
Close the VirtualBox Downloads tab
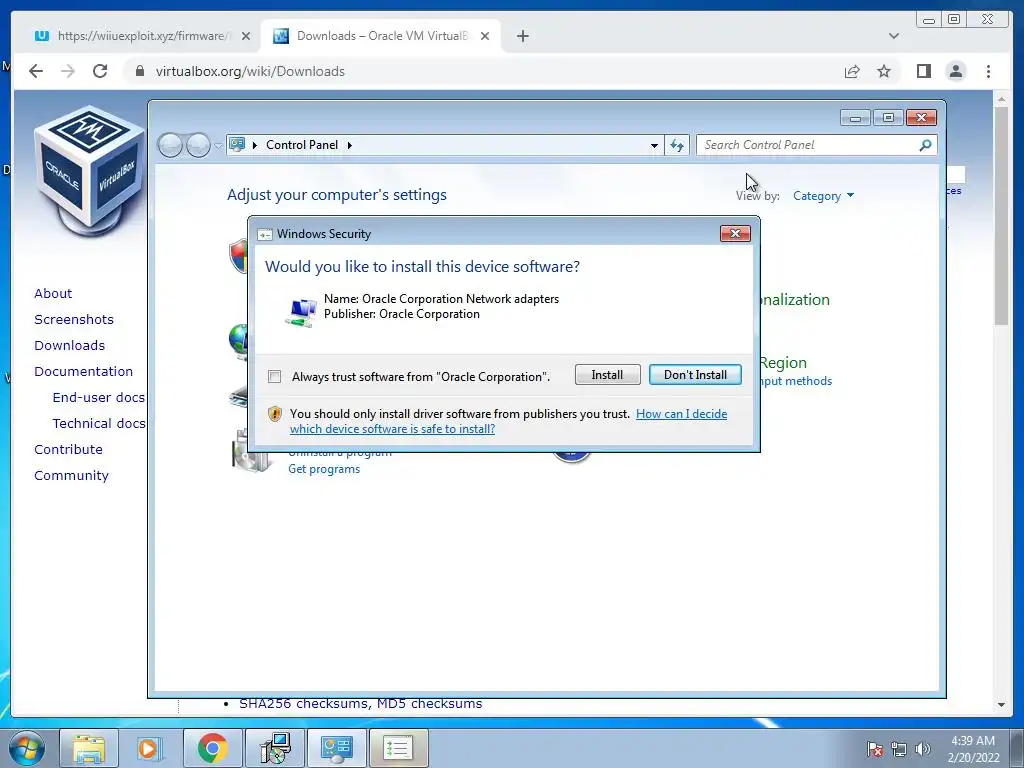click(485, 36)
